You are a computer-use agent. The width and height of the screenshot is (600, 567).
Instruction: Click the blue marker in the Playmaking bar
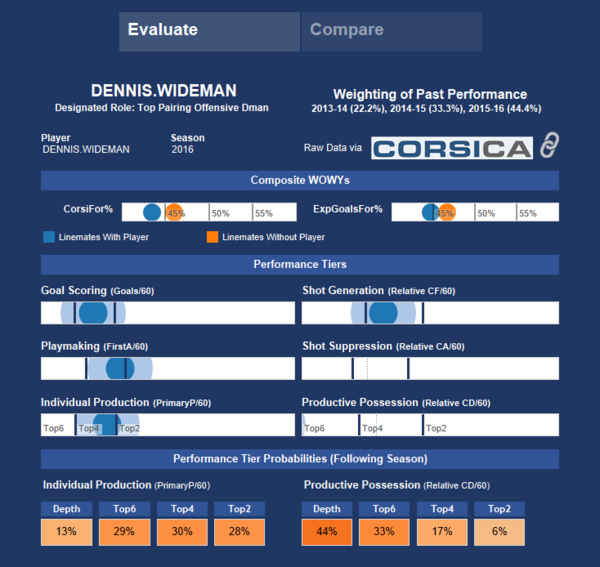tap(120, 368)
